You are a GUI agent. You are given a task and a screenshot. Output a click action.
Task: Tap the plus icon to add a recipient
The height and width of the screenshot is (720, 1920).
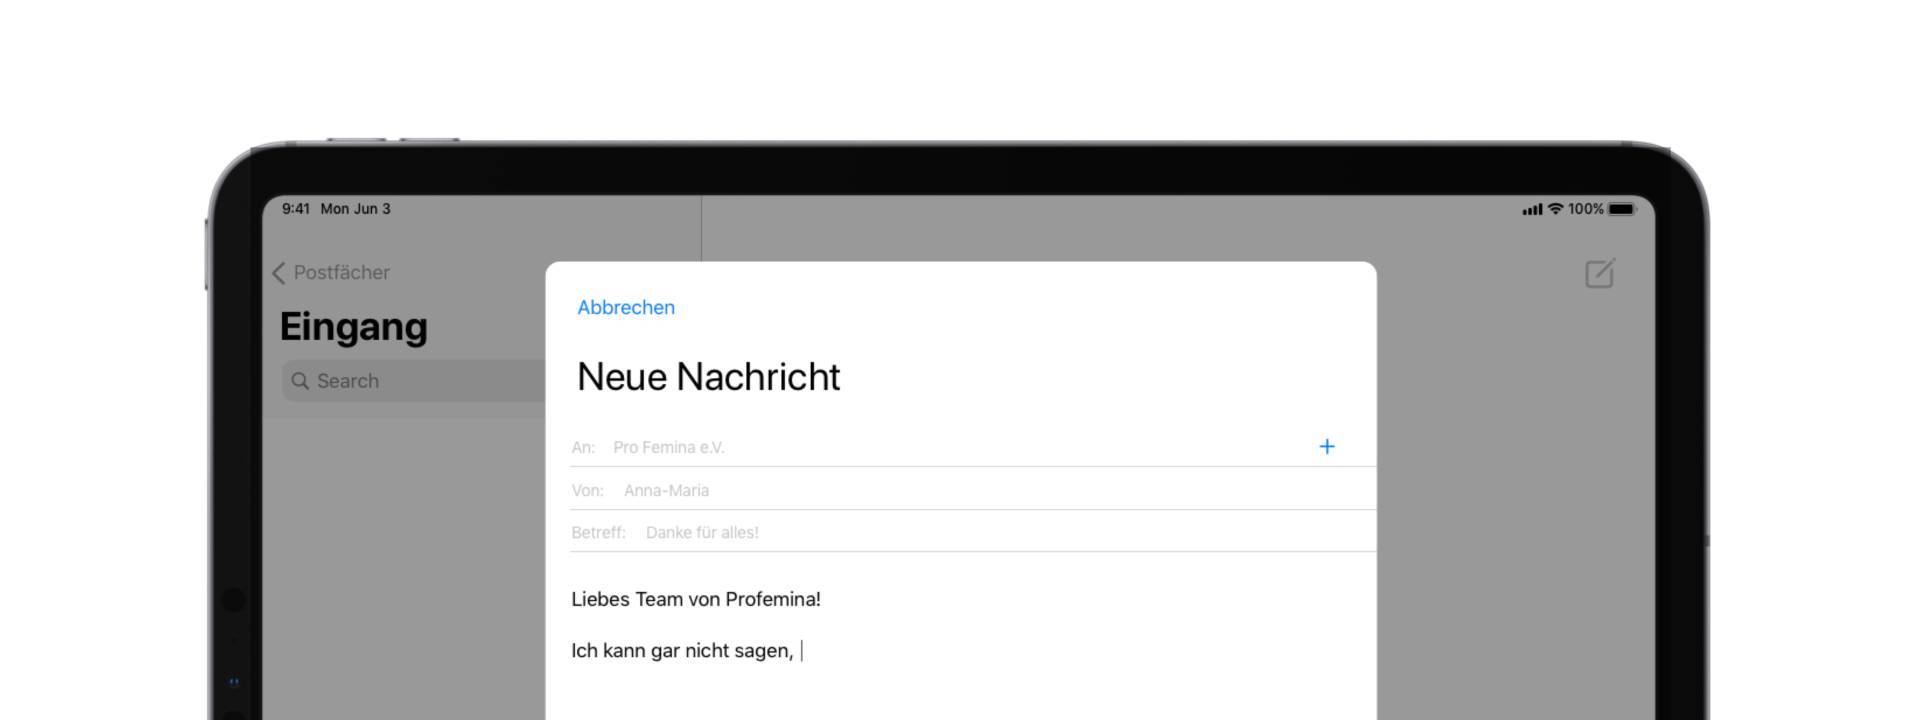pos(1326,447)
